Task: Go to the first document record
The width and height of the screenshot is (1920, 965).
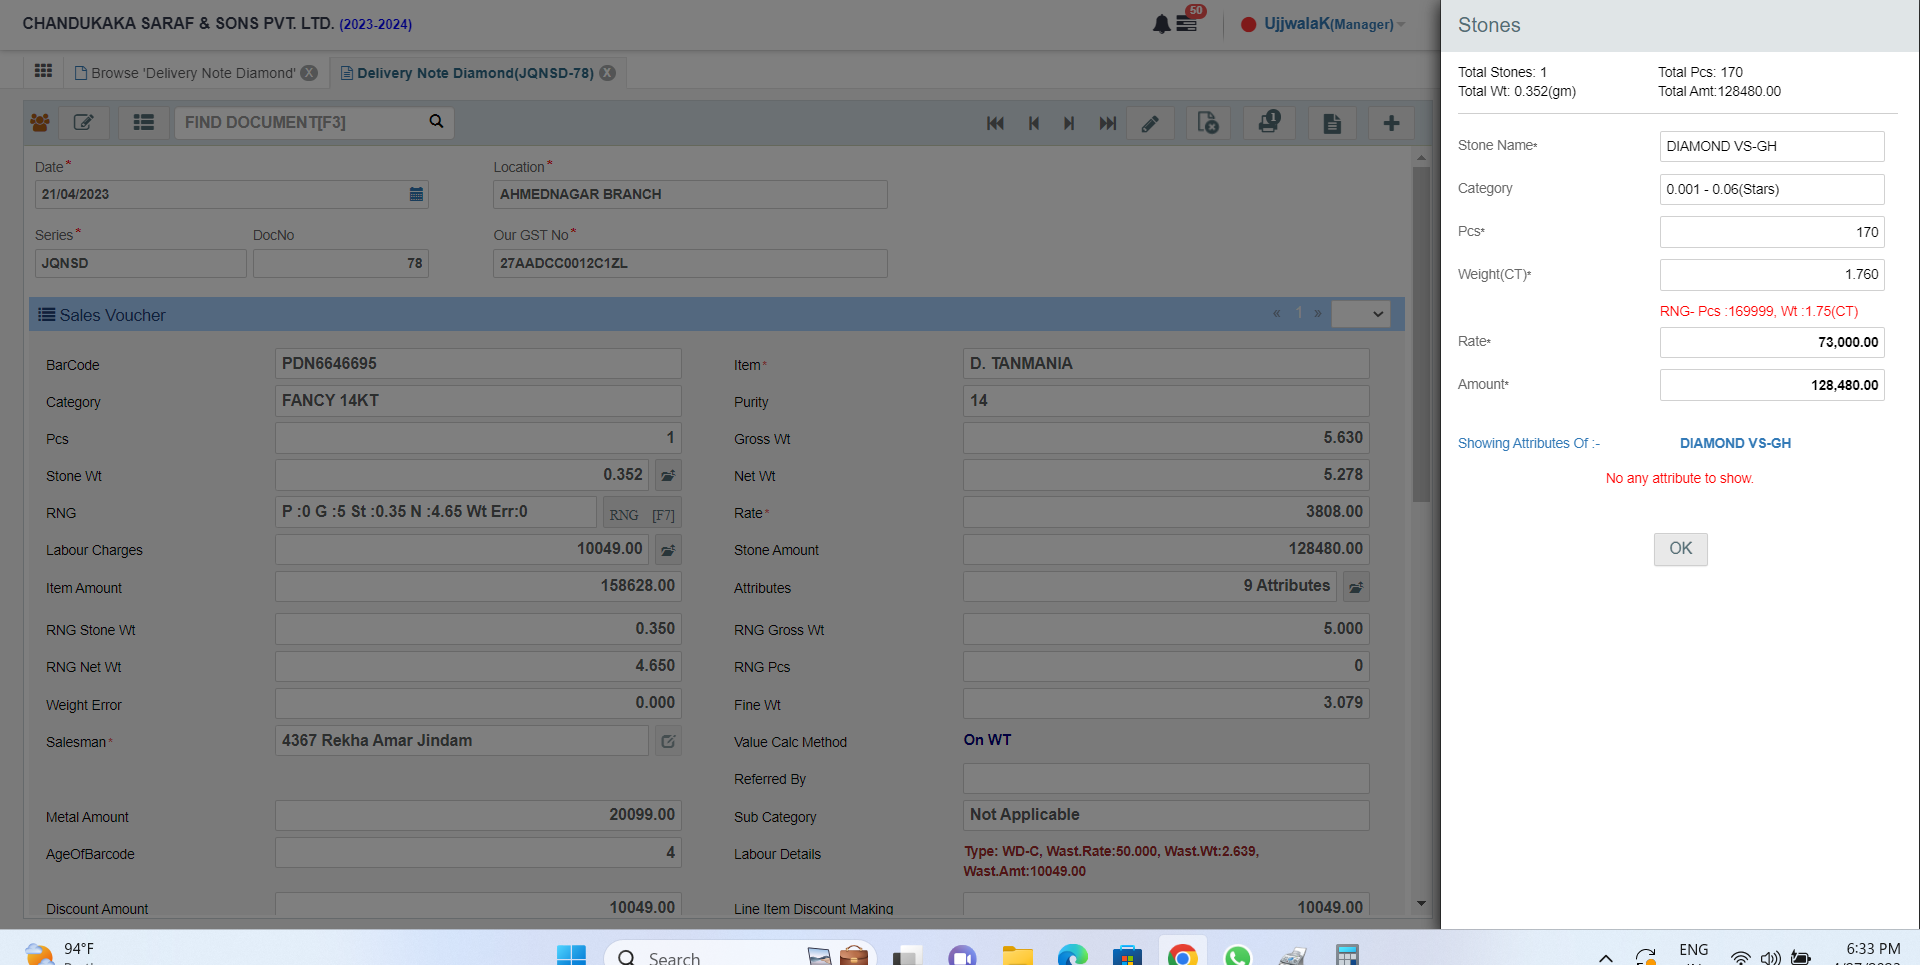Action: coord(995,123)
